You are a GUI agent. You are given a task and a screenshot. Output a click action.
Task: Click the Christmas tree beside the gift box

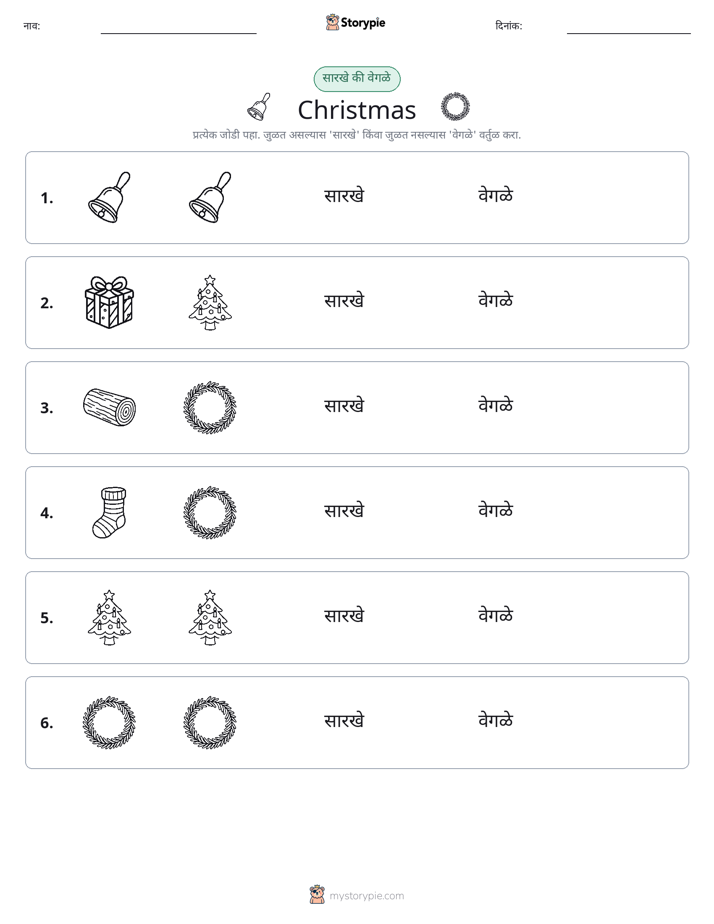click(x=210, y=302)
